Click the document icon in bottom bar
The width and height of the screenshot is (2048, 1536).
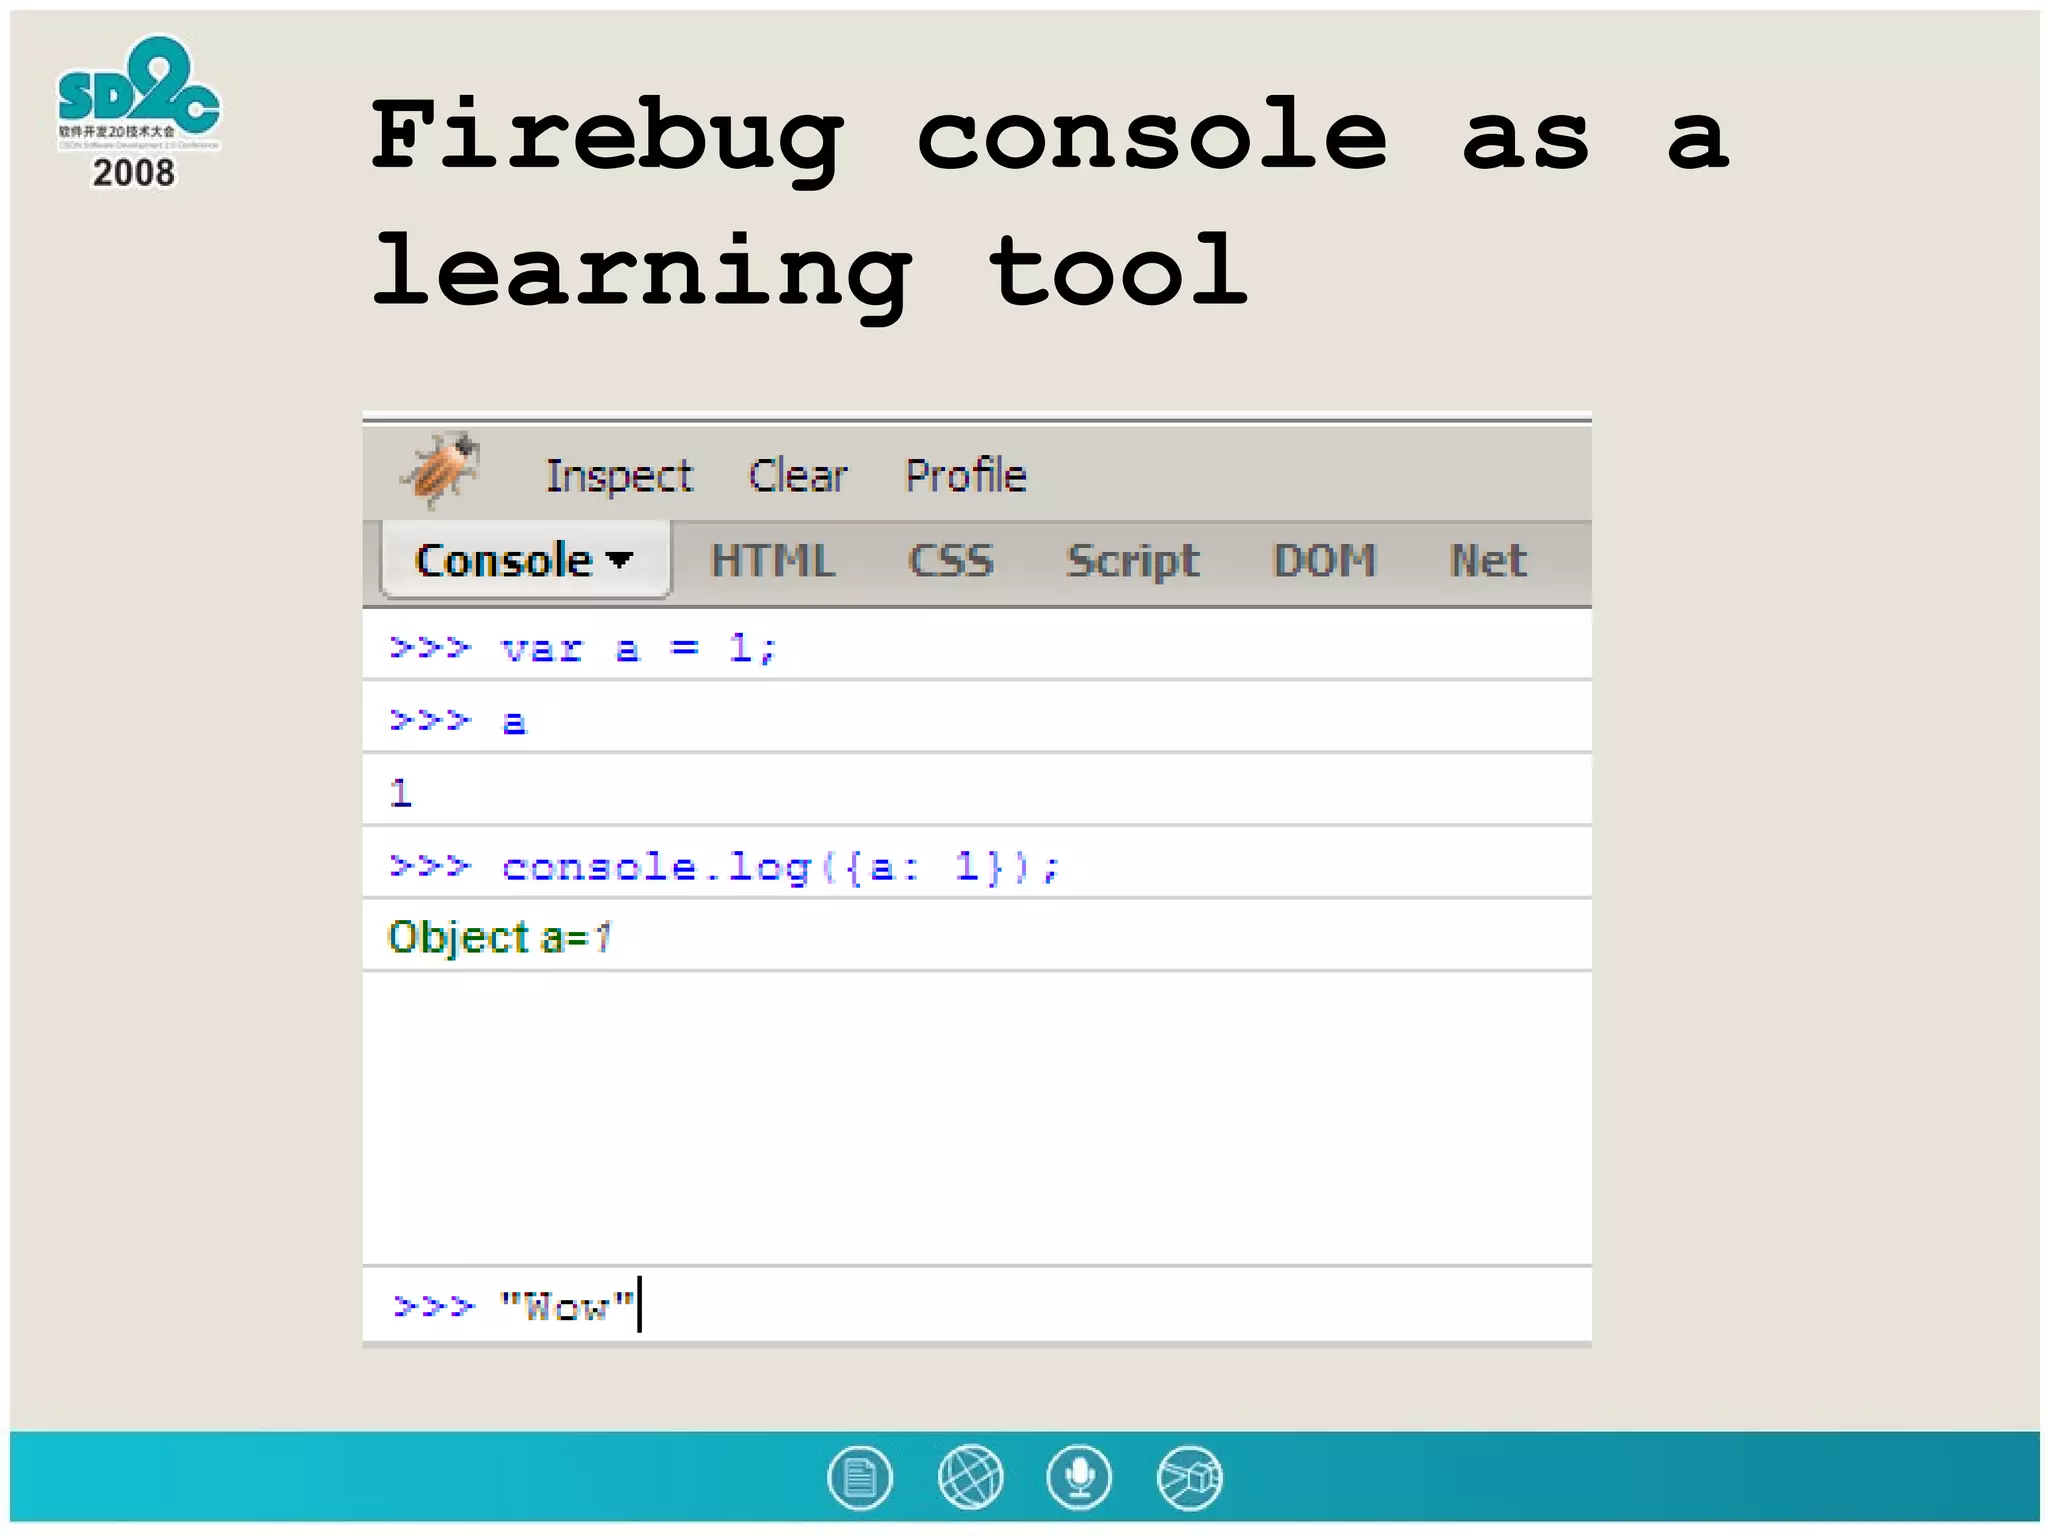[x=860, y=1477]
